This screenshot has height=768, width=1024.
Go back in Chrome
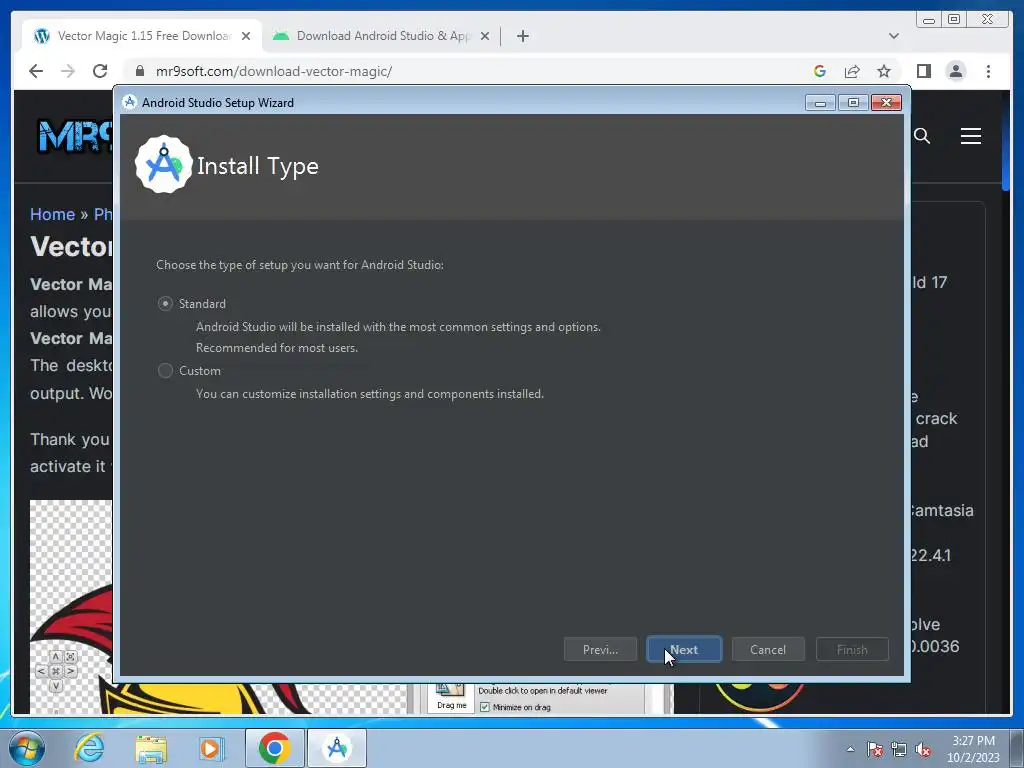(x=36, y=71)
